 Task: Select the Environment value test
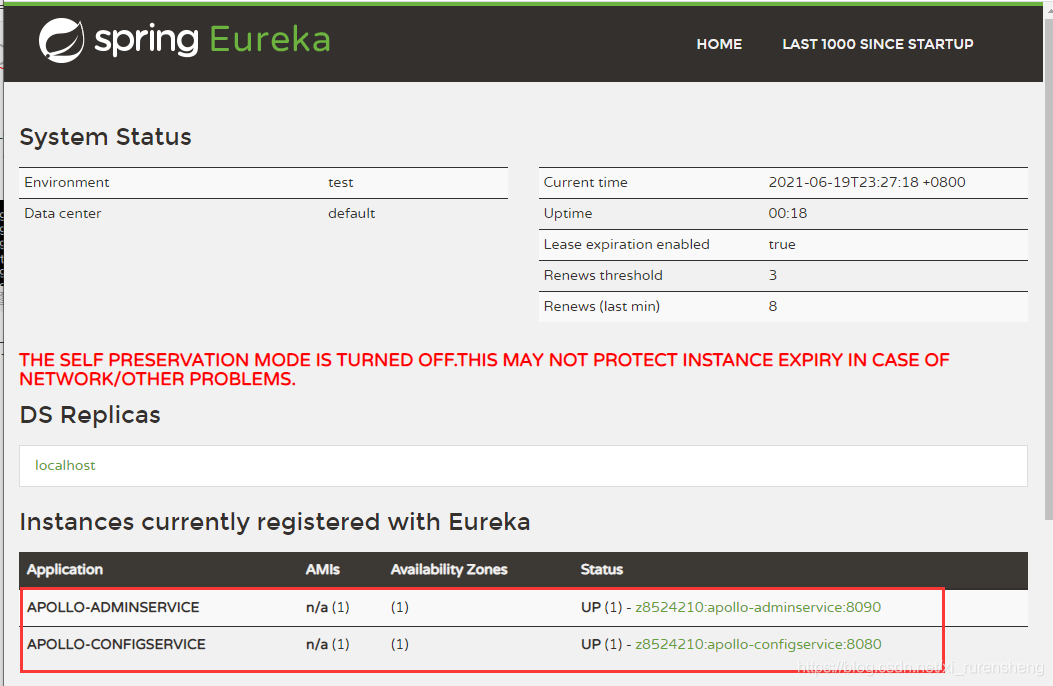pyautogui.click(x=340, y=183)
